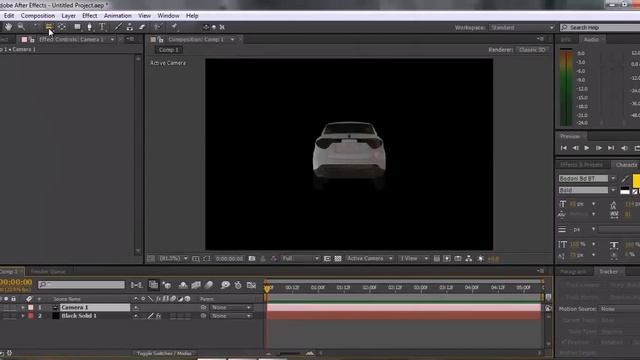Expand Black Solid 1 layer properties
640x360 pixels.
point(23,316)
